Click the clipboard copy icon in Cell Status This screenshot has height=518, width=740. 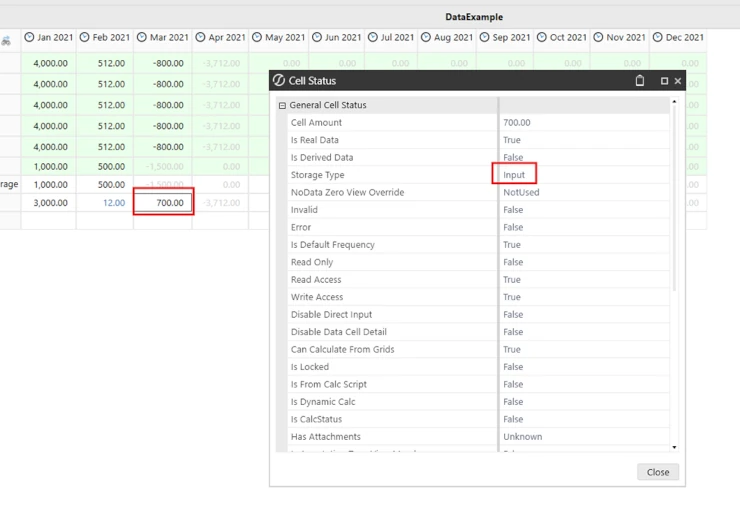(x=640, y=81)
